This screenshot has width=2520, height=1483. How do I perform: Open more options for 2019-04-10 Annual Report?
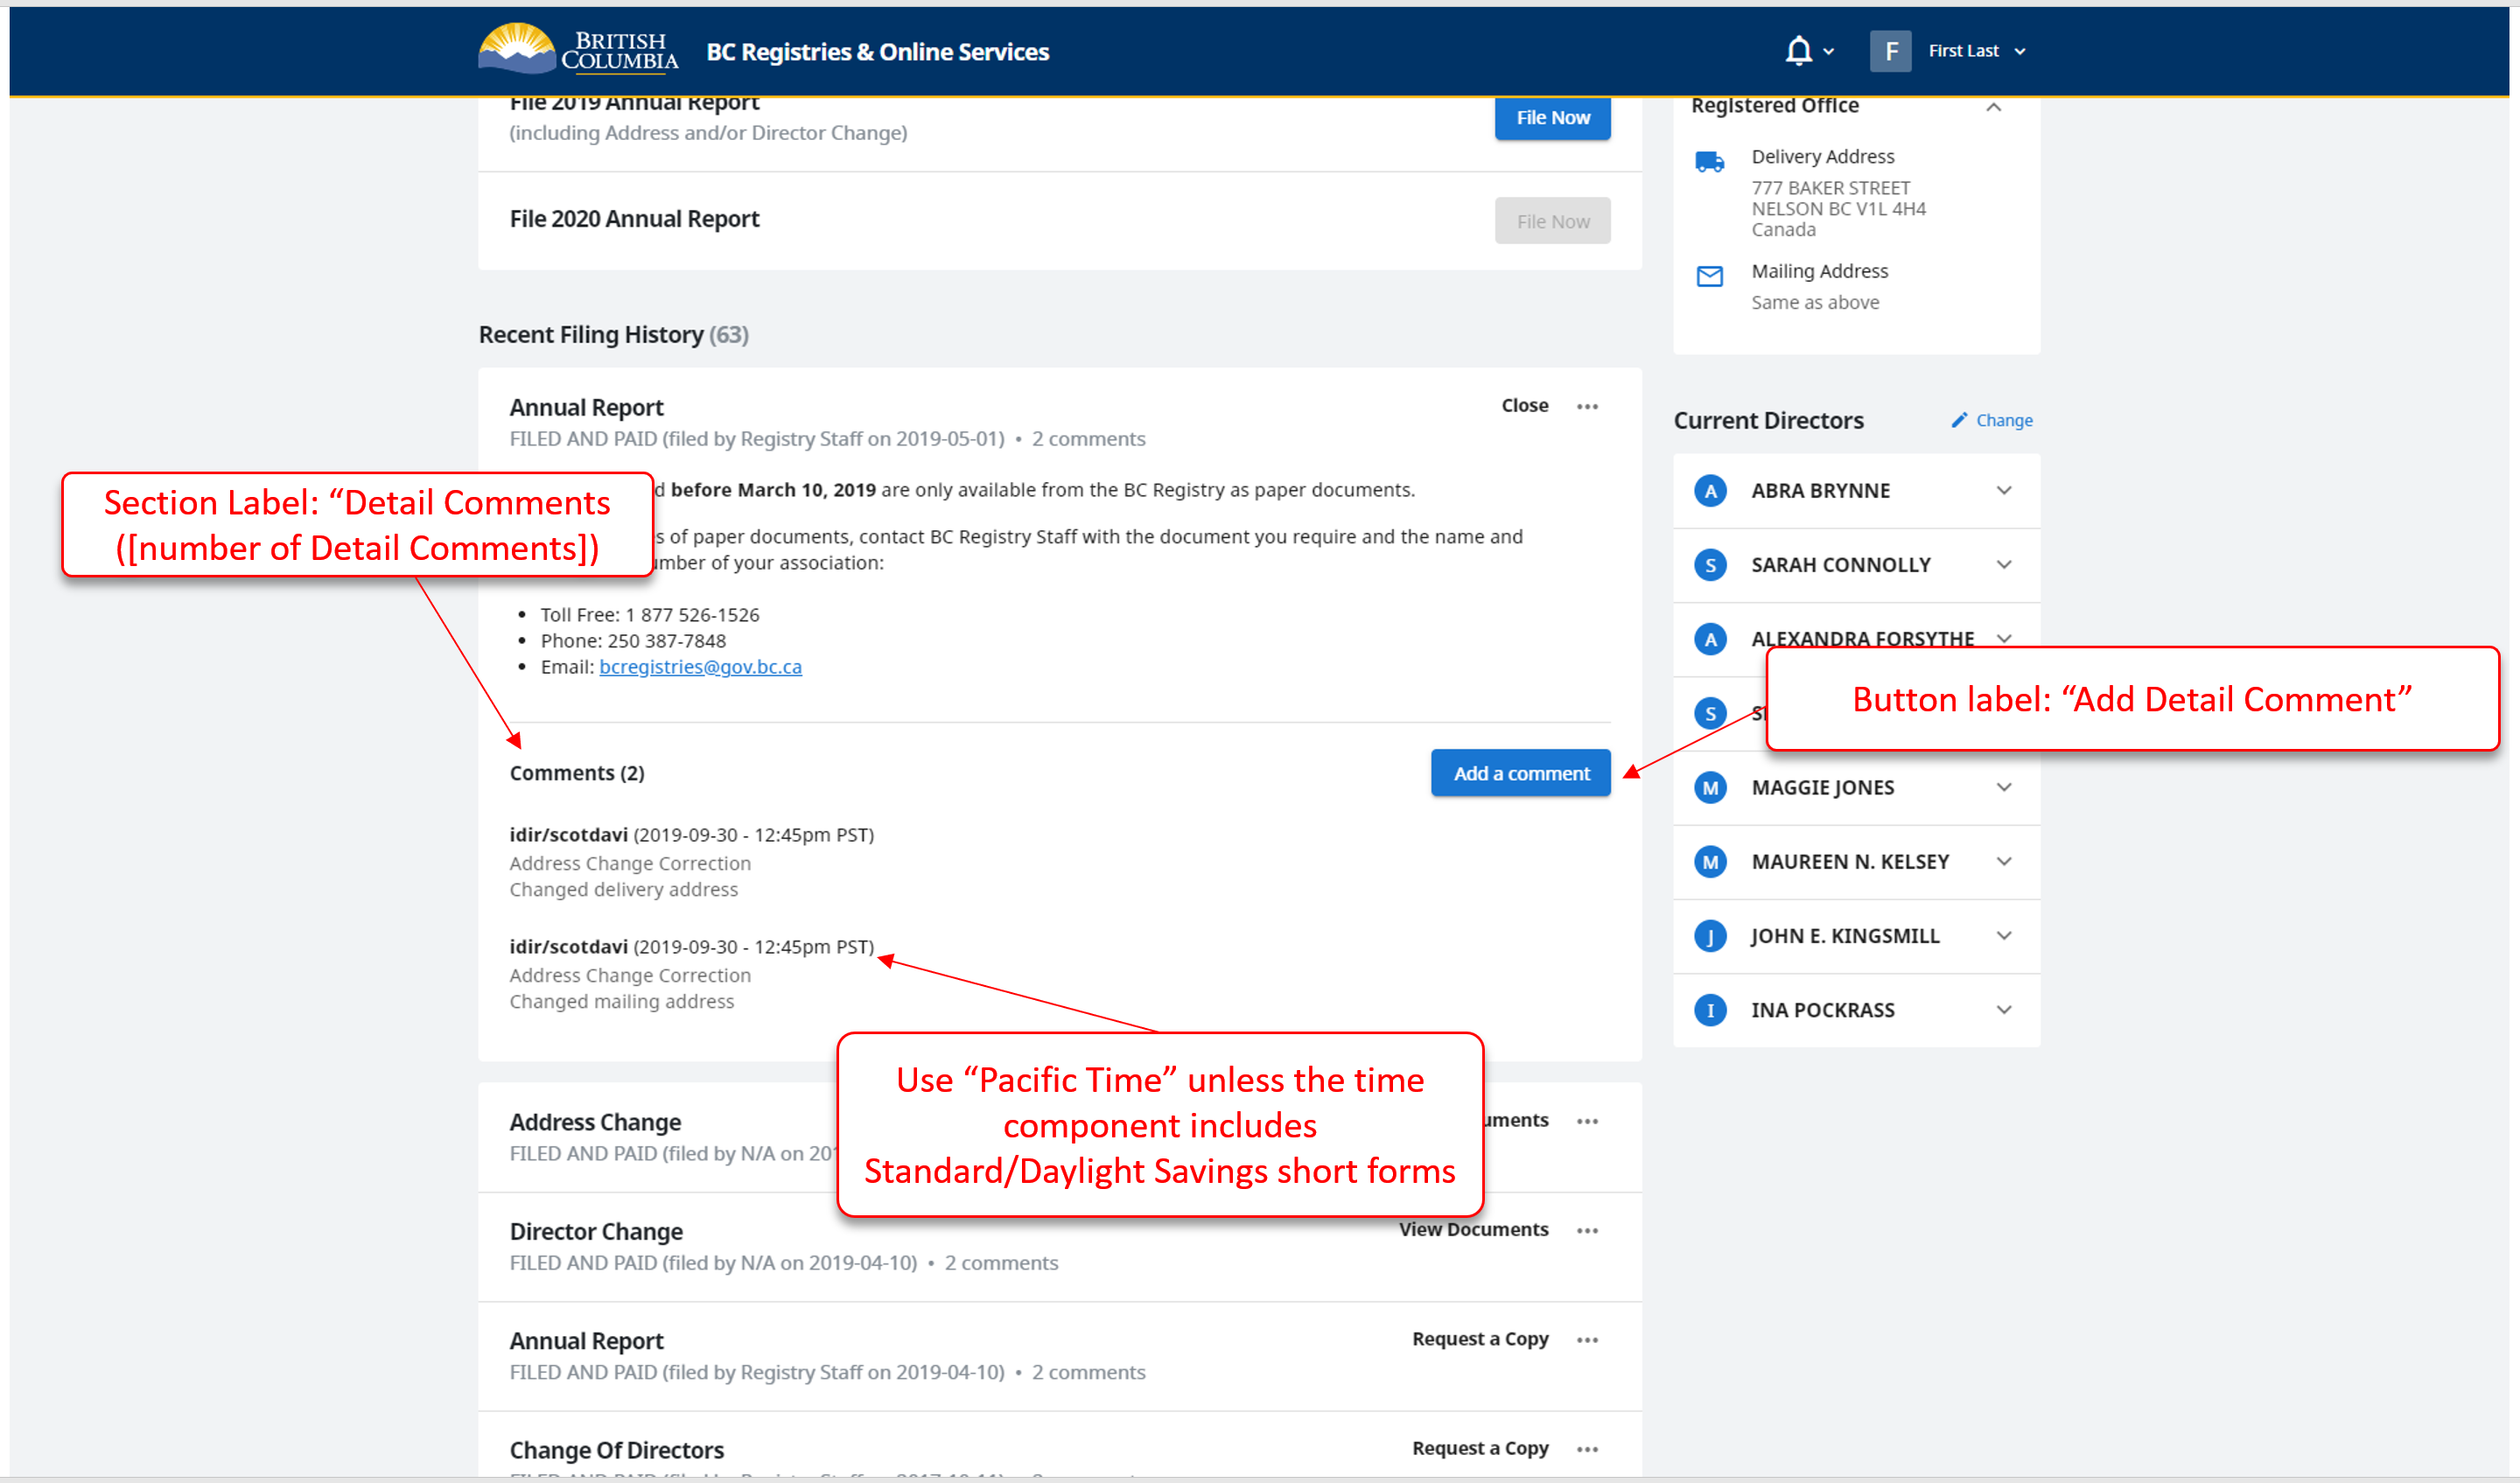coord(1587,1340)
